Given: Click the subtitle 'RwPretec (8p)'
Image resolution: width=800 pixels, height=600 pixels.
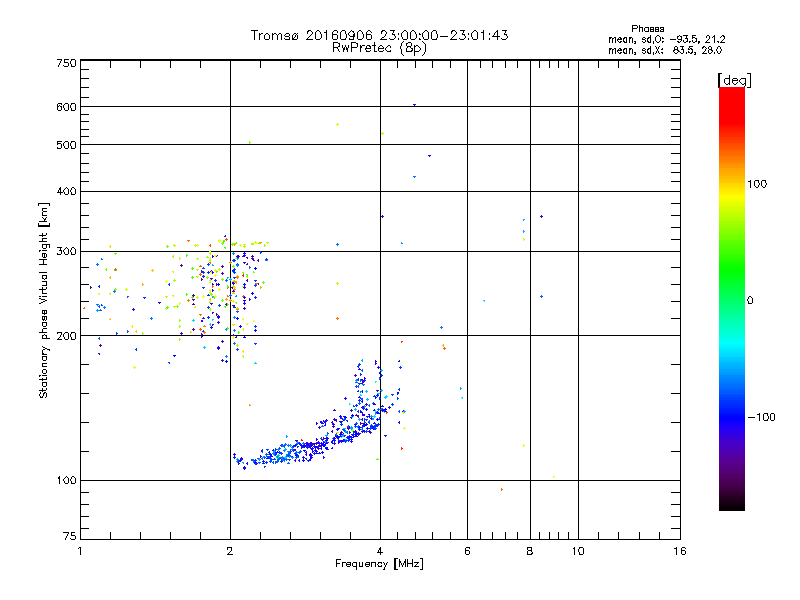Looking at the screenshot, I should coord(379,48).
